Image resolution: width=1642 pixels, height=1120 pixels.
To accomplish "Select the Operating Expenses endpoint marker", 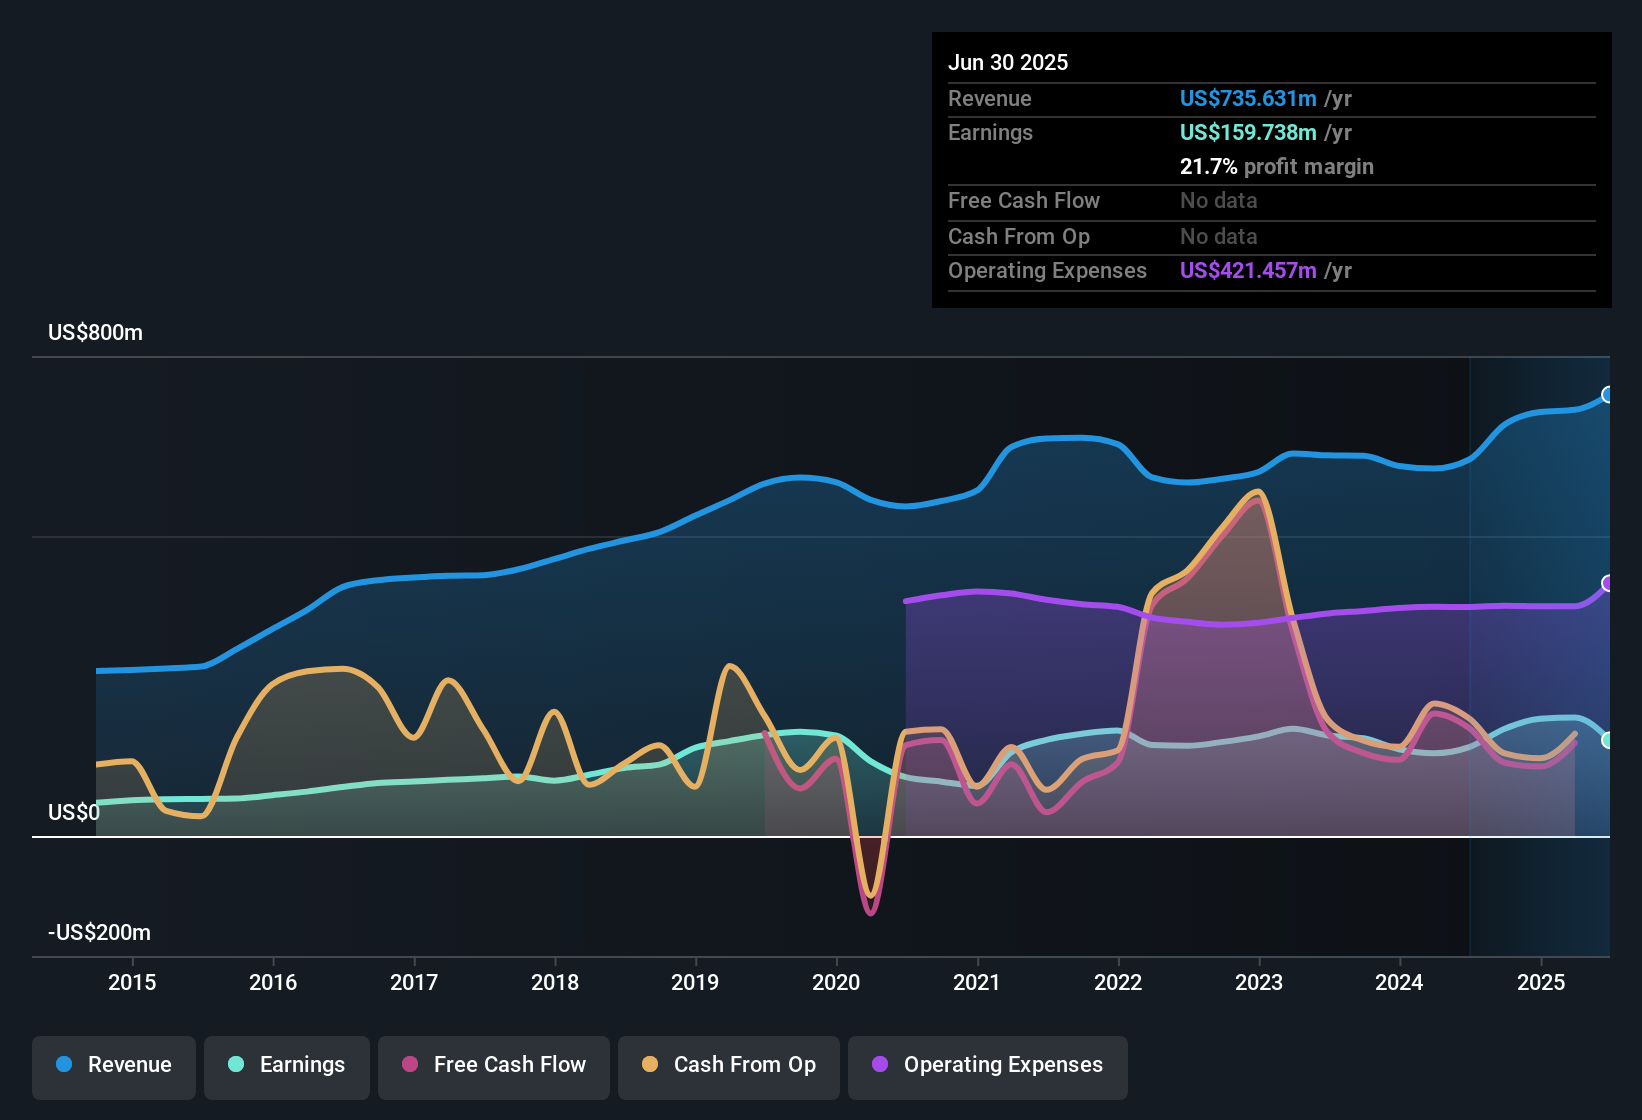I will coord(1608,583).
